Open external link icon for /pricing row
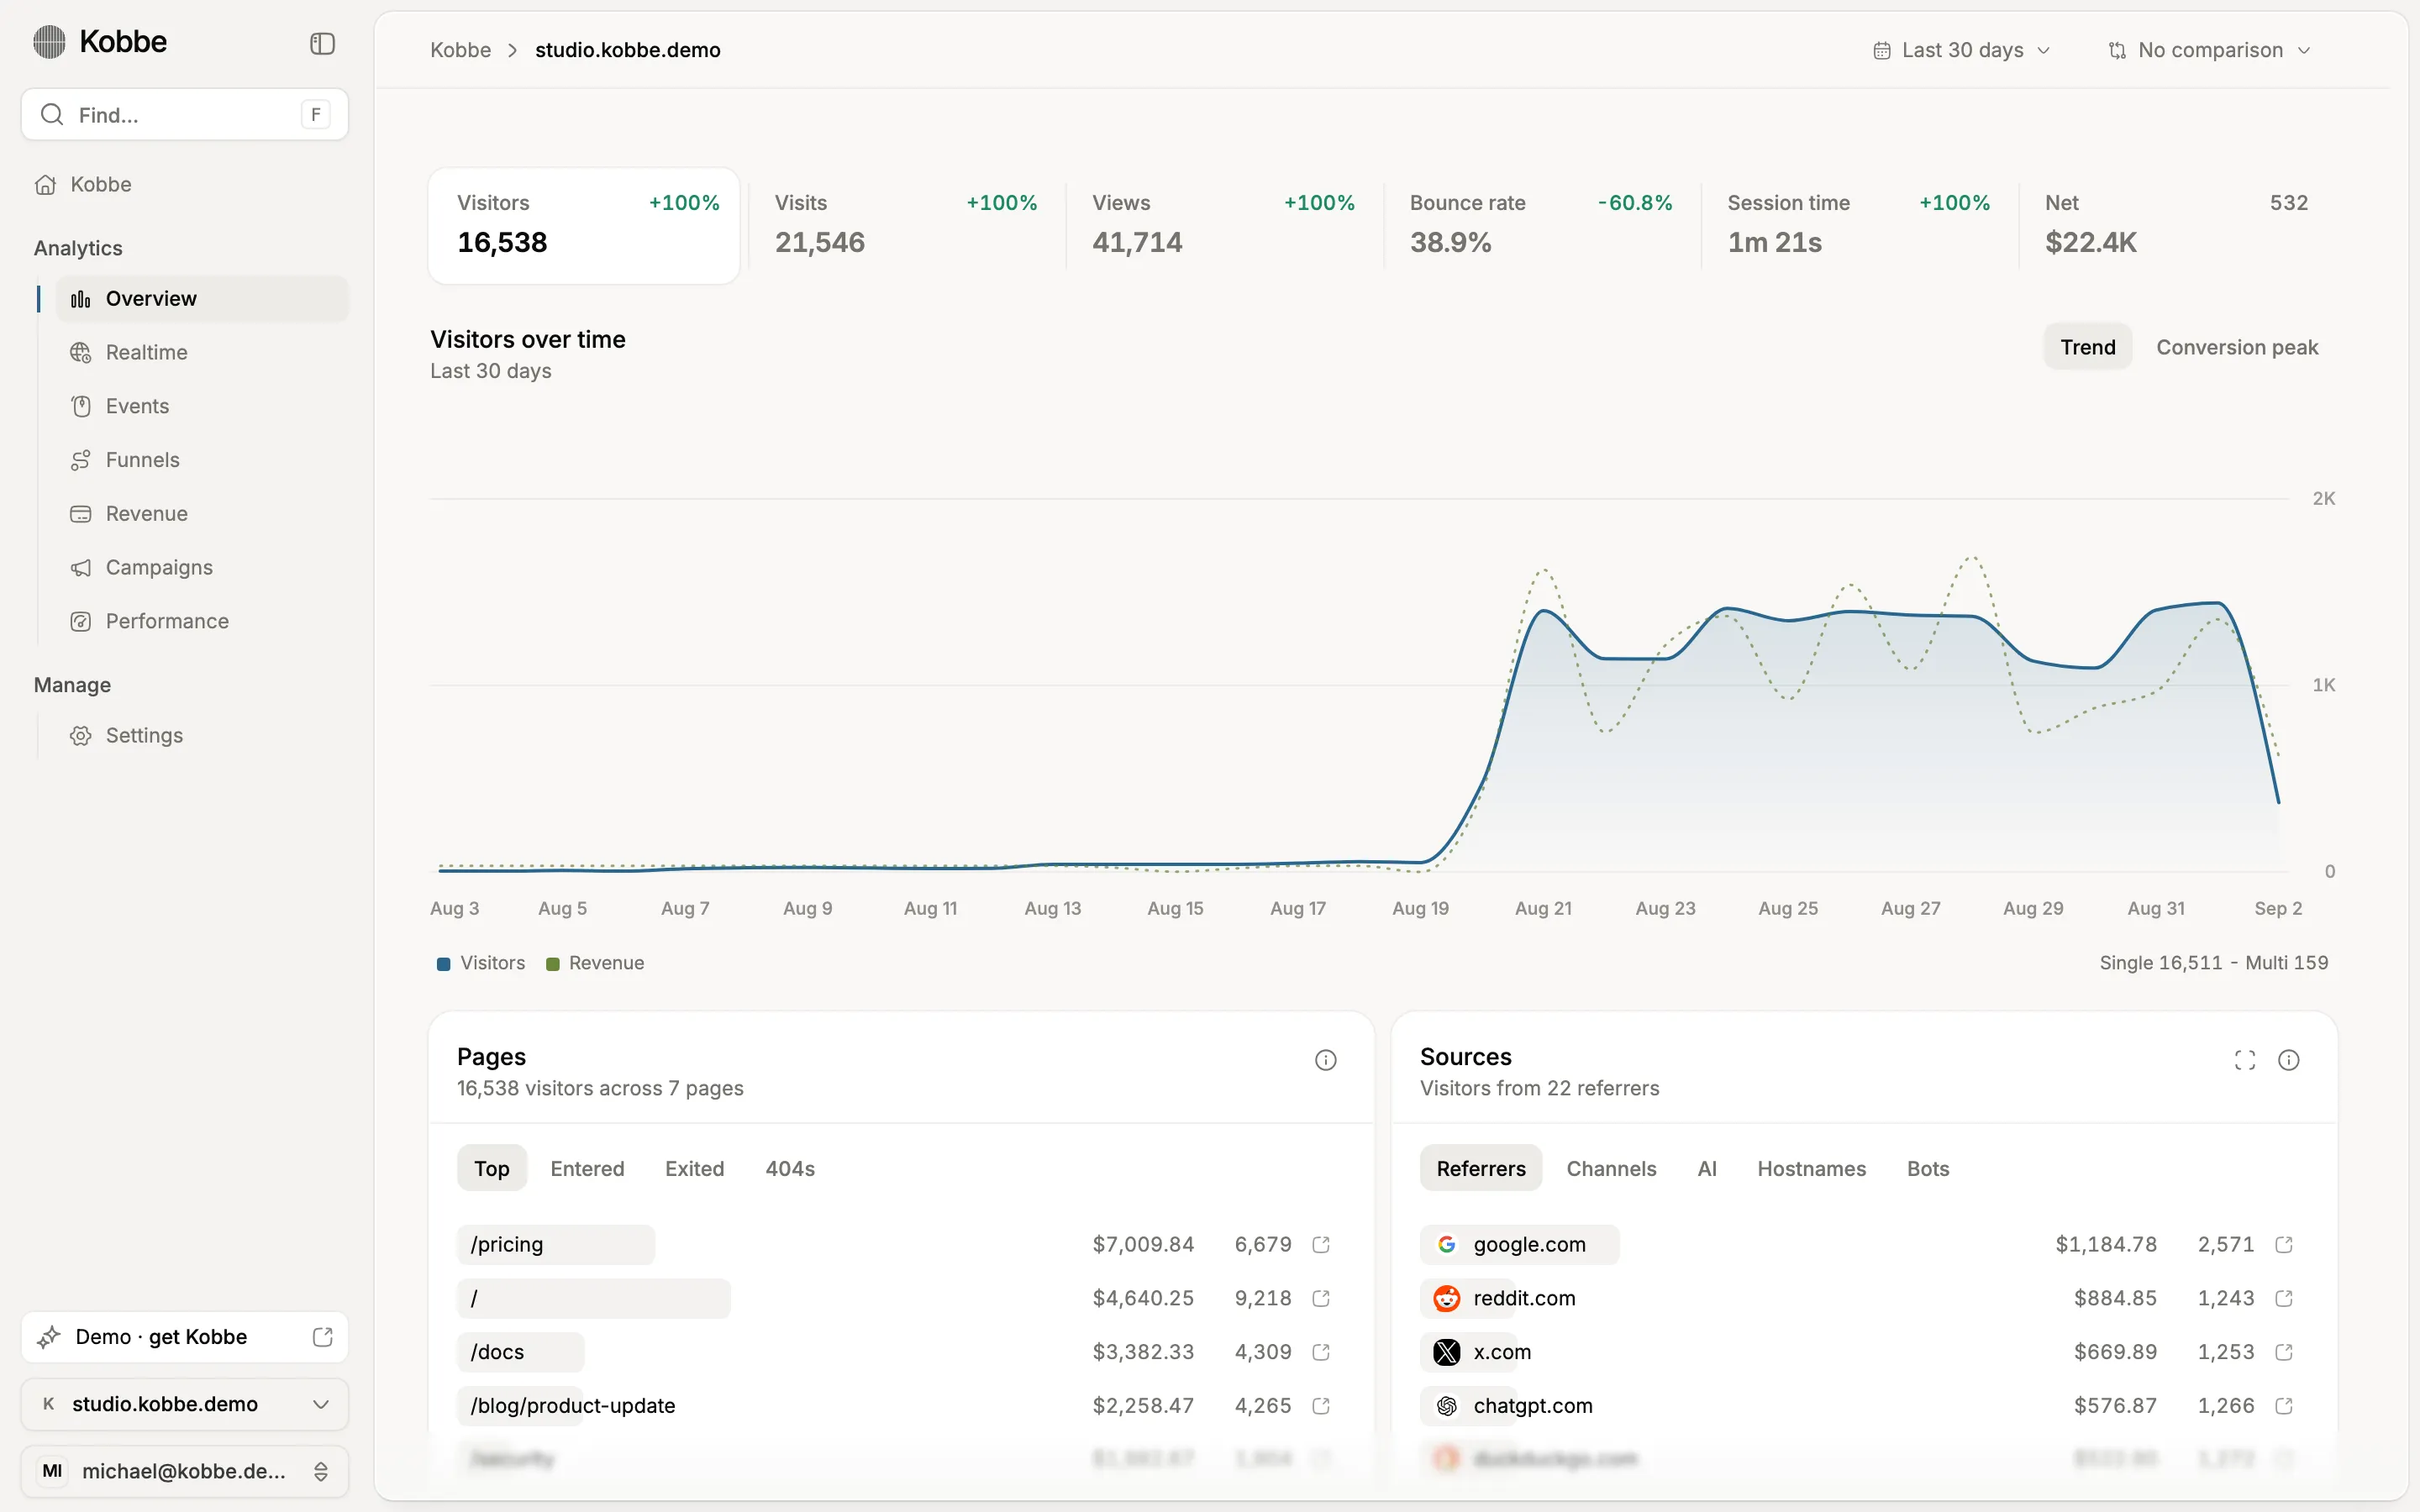 pos(1320,1244)
